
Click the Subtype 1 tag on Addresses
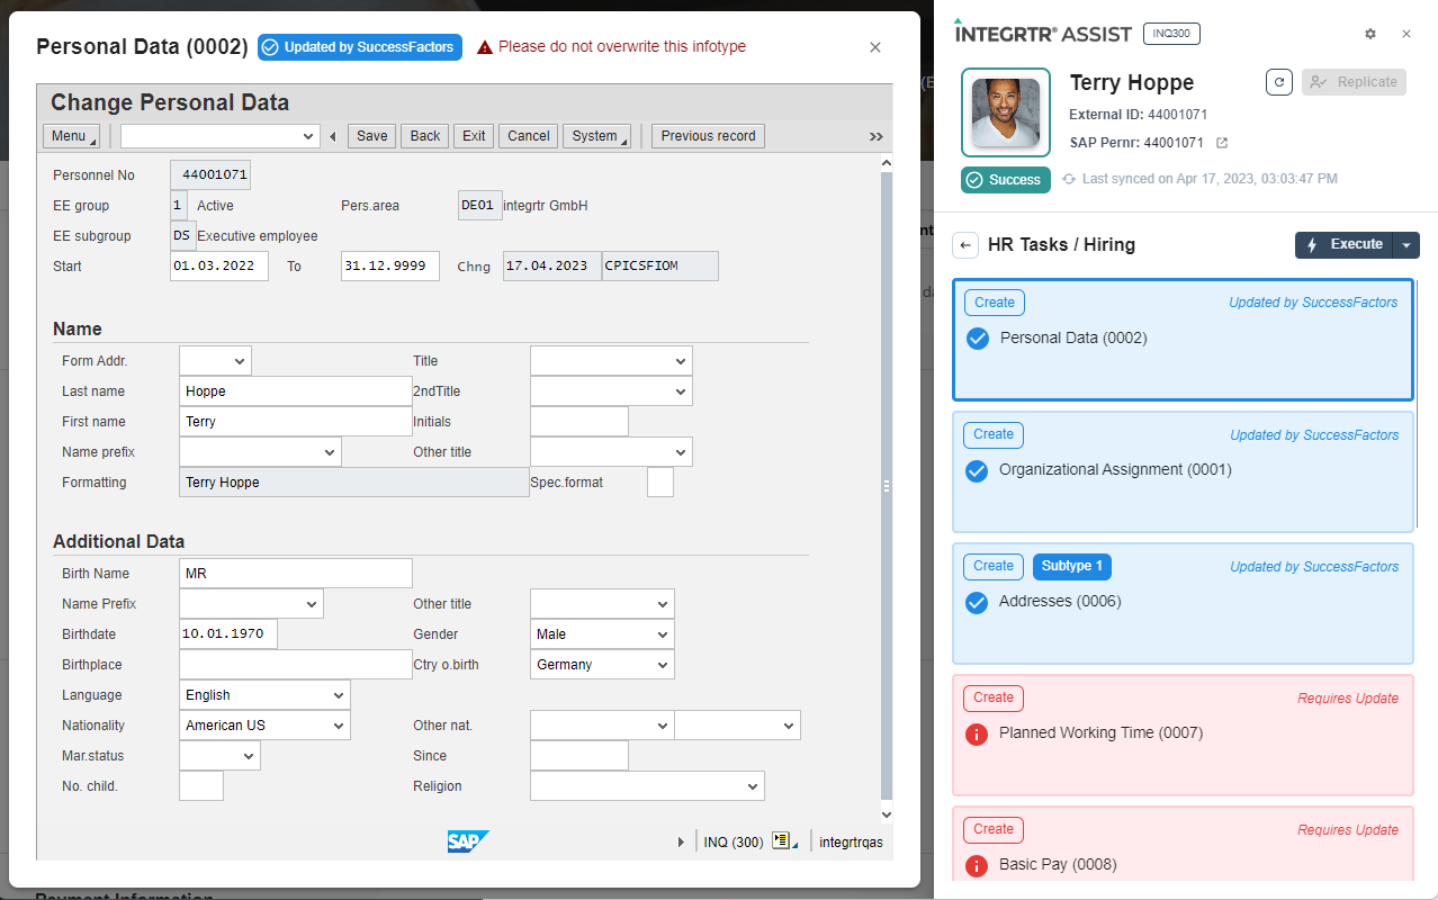click(1072, 566)
